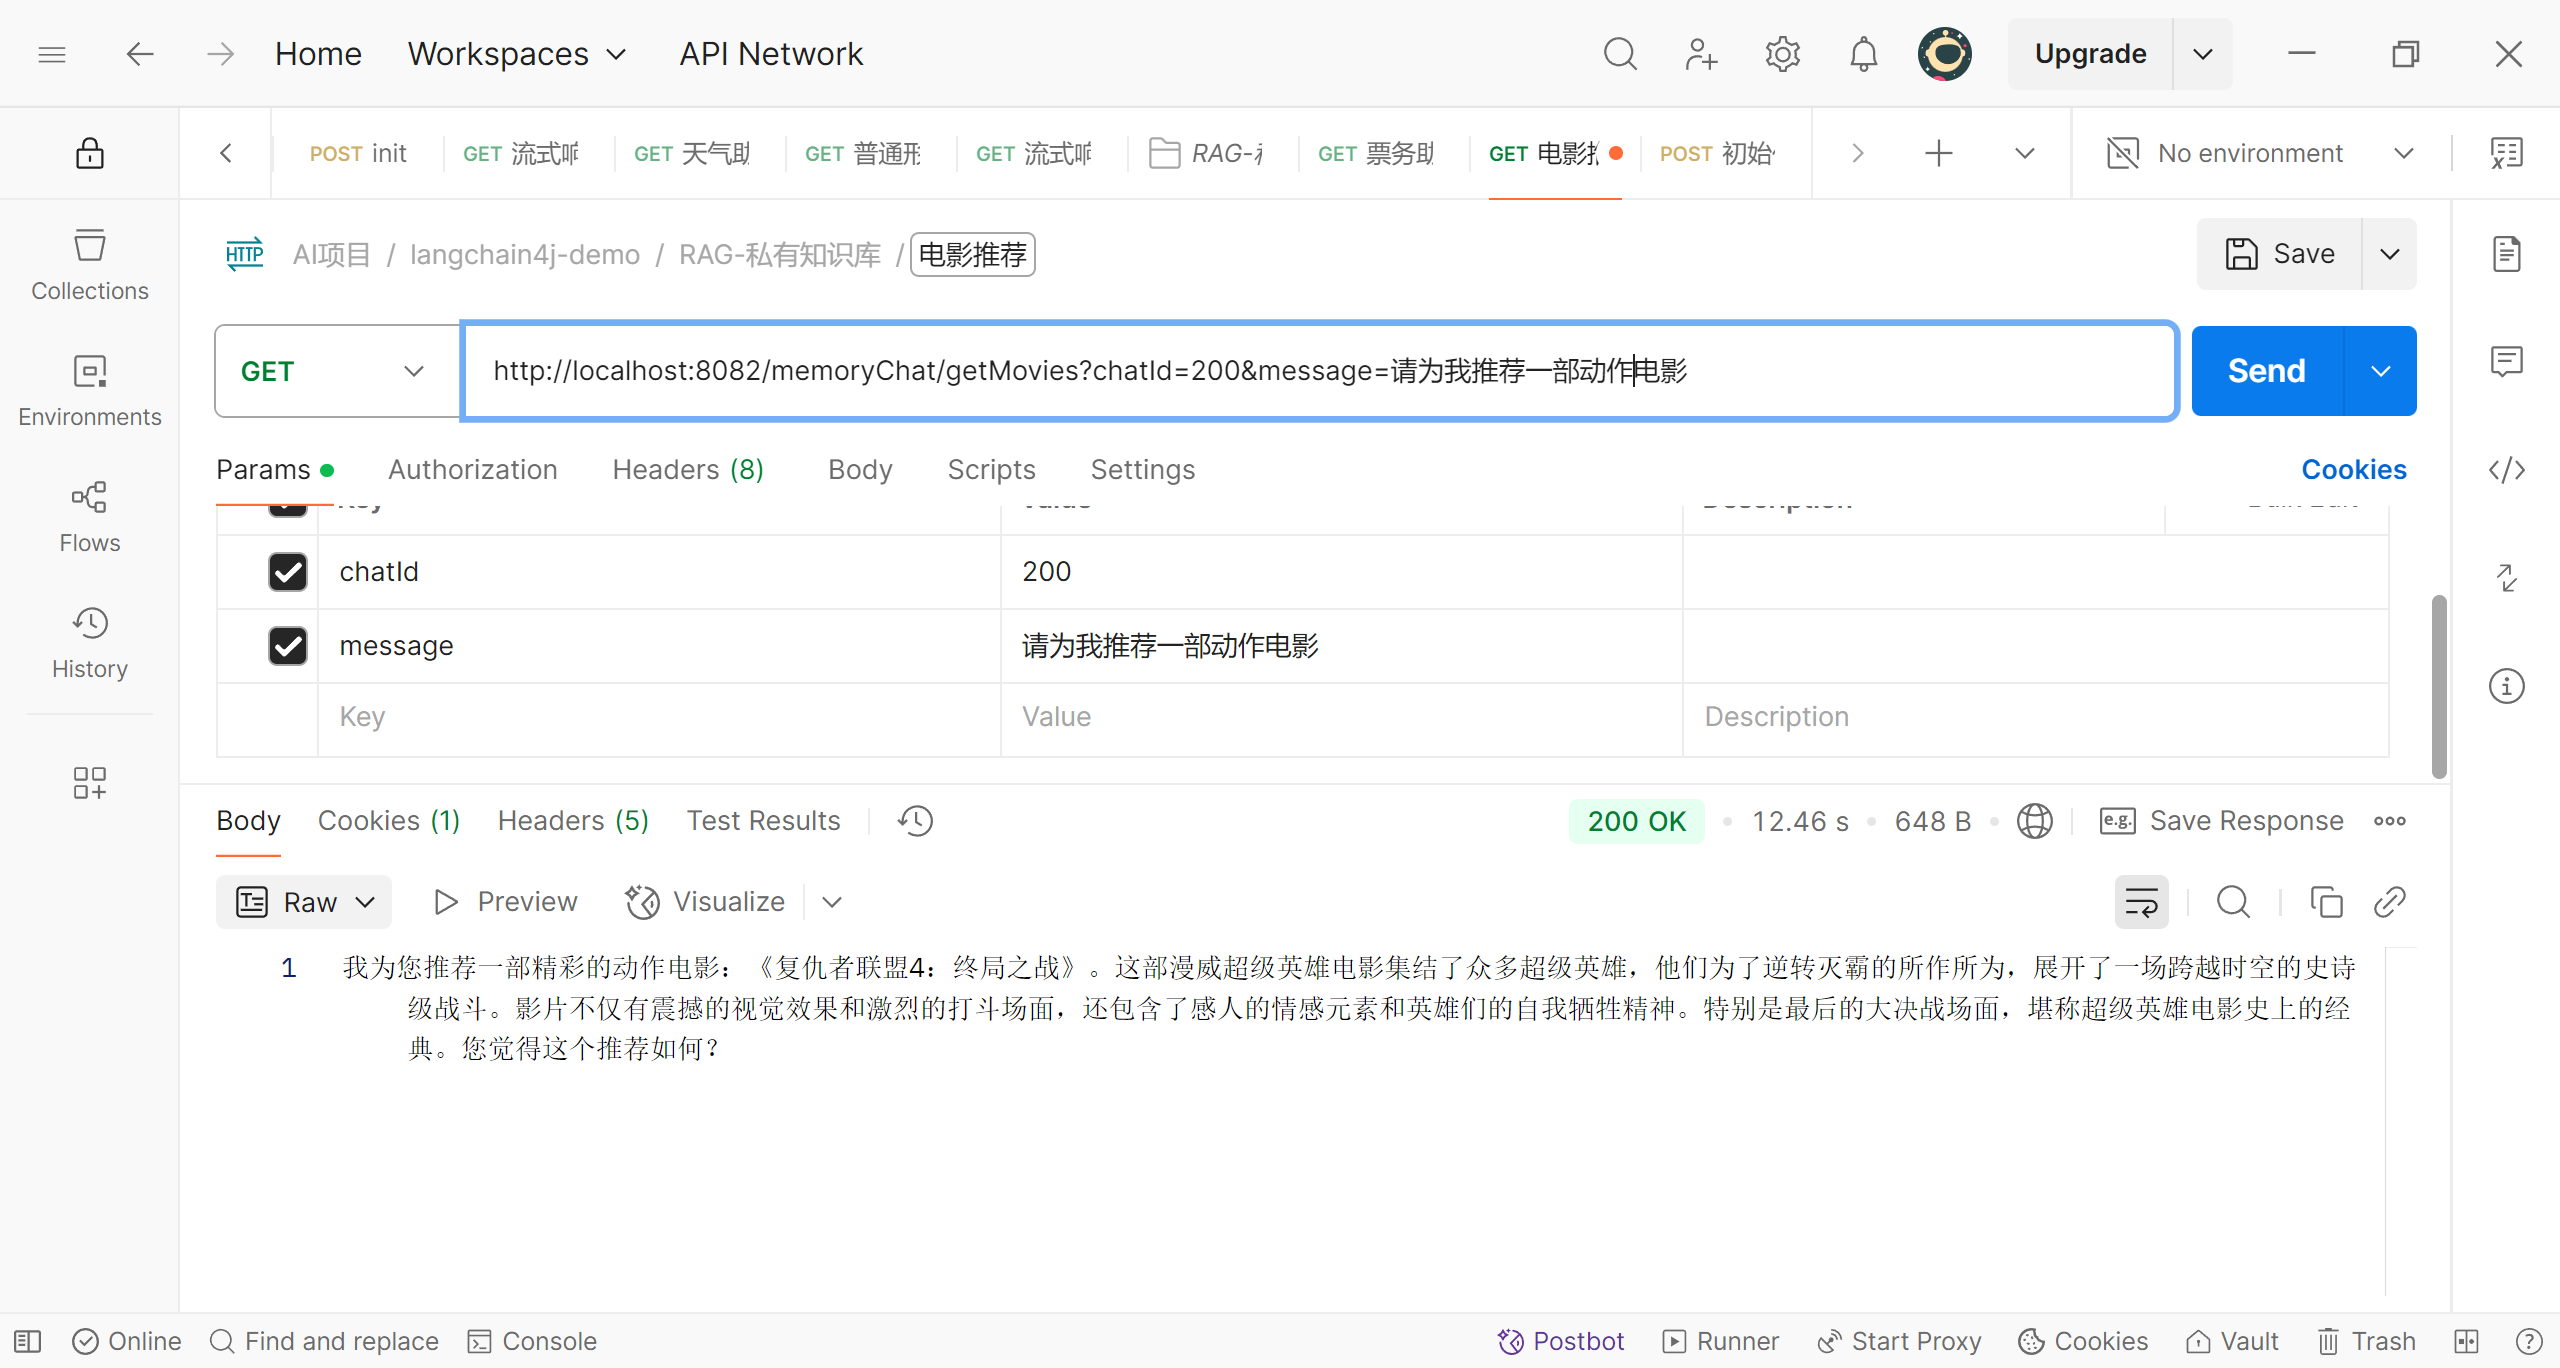Image resolution: width=2560 pixels, height=1368 pixels.
Task: Open the GET method dropdown
Action: coord(336,371)
